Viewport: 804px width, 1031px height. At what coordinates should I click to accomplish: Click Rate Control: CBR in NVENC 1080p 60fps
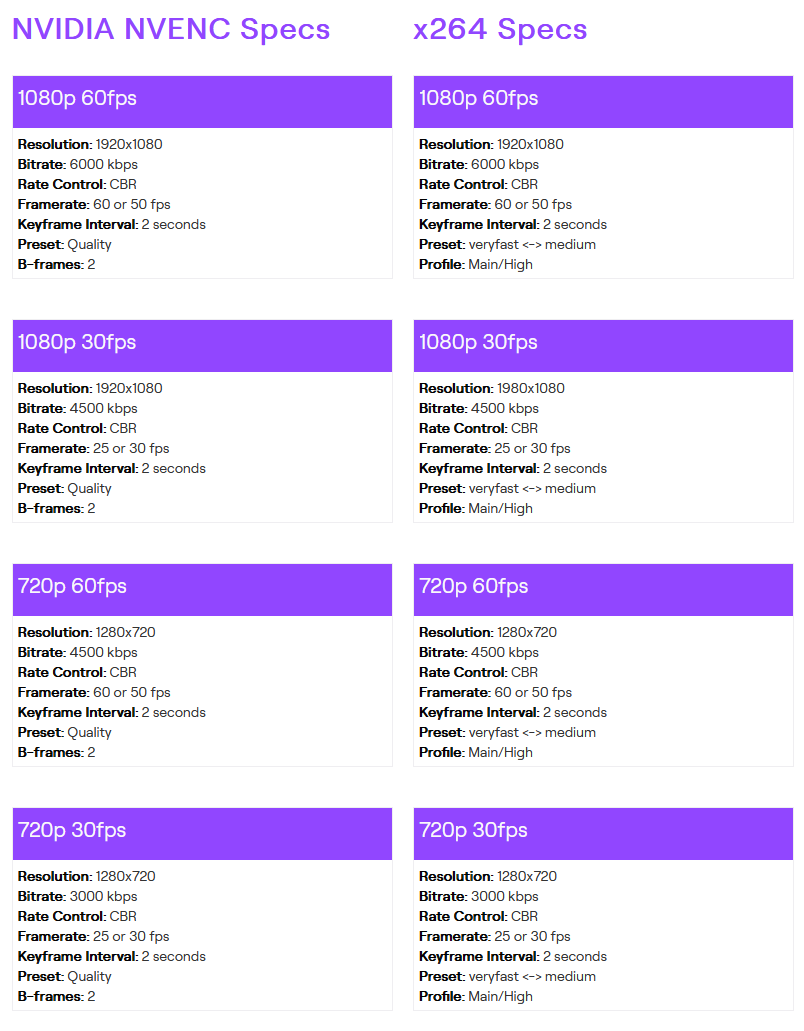click(77, 184)
